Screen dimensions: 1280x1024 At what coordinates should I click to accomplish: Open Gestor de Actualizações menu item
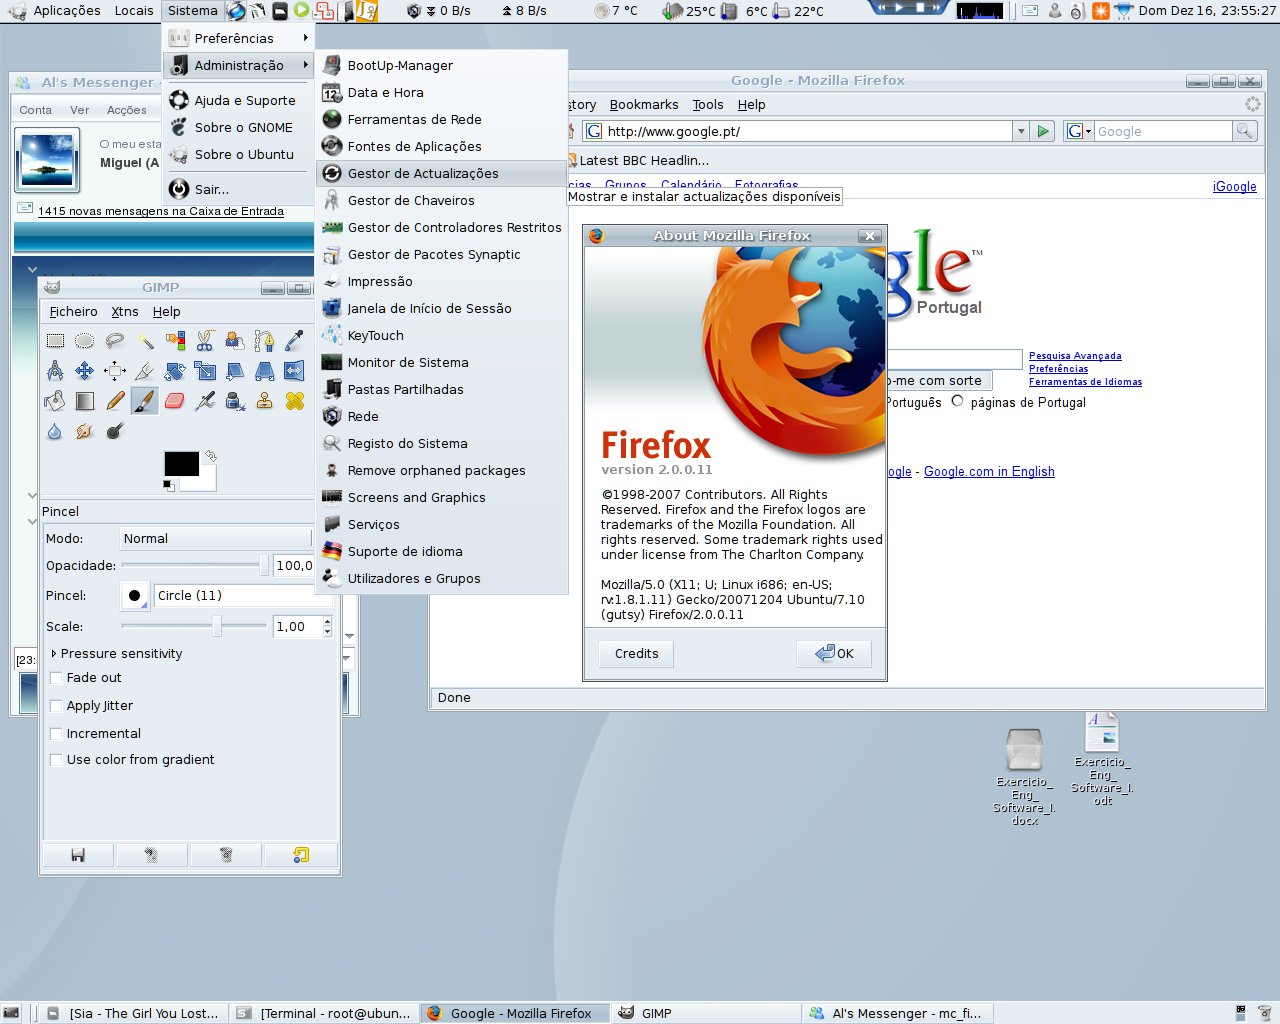pos(441,173)
